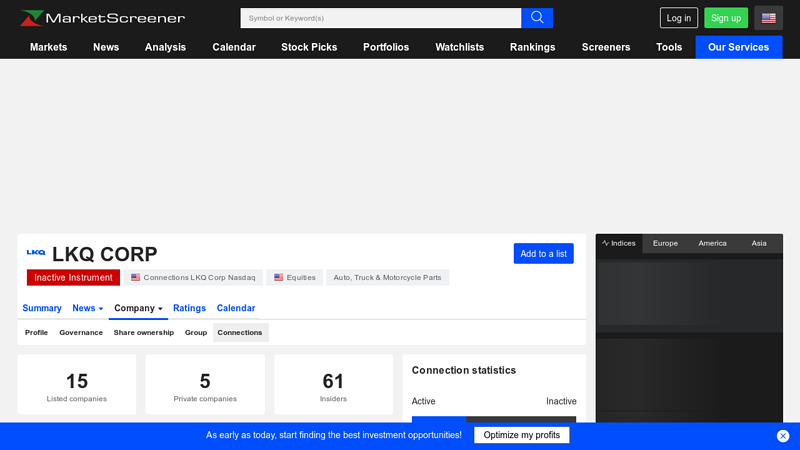Close the bottom promotional banner
Screen dimensions: 800x450
[x=783, y=436]
